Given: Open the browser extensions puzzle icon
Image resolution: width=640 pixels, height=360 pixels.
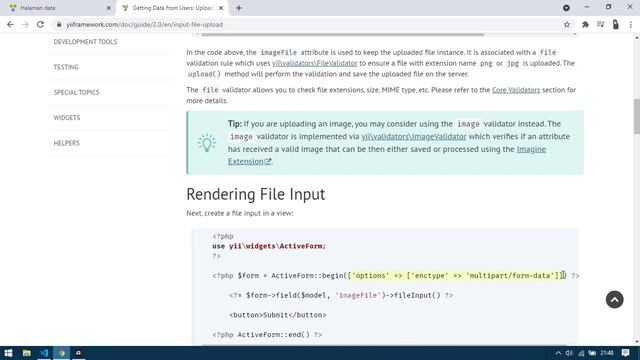Looking at the screenshot, I should (585, 24).
